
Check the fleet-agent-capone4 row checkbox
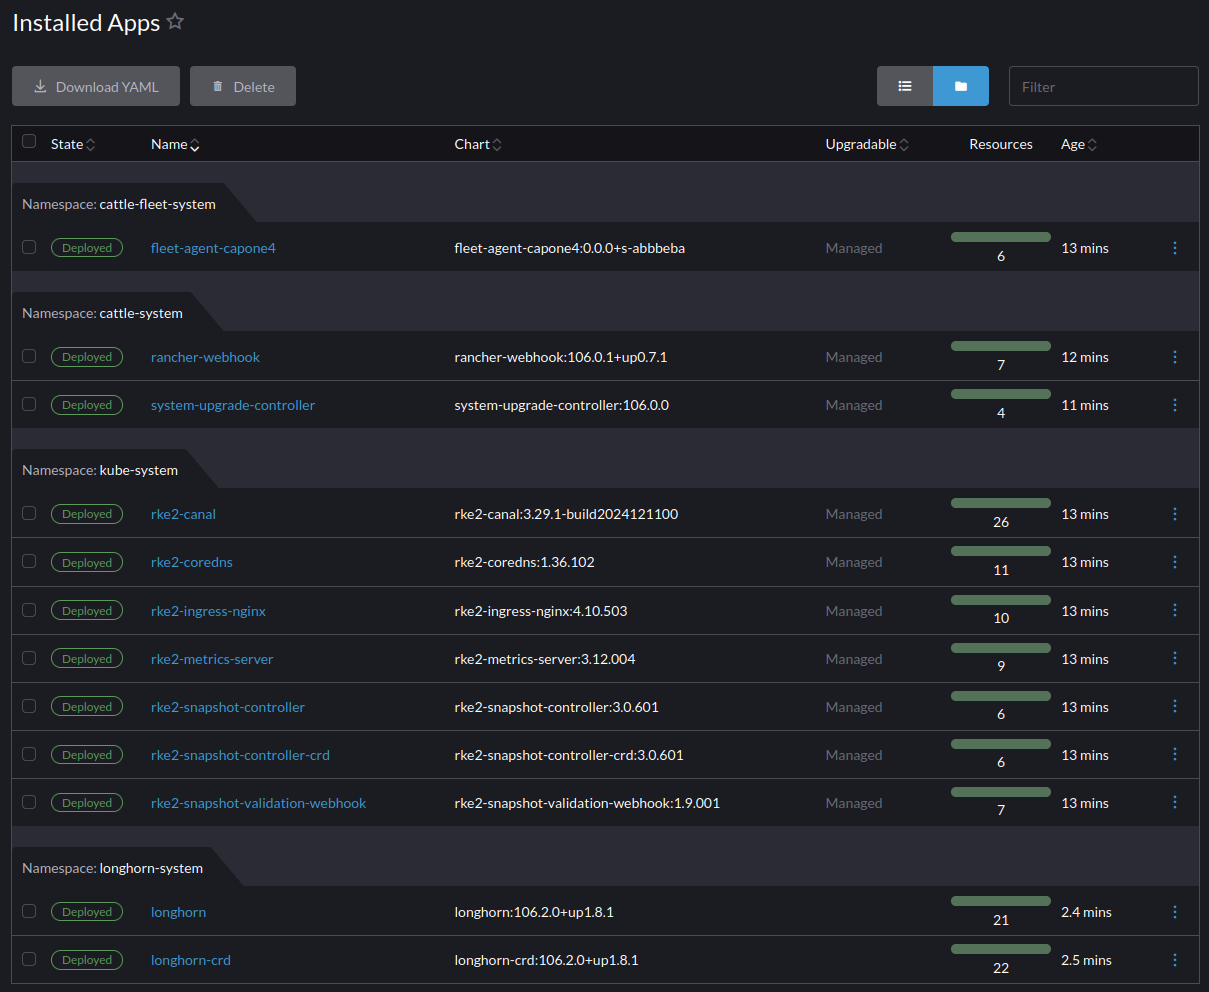(29, 247)
